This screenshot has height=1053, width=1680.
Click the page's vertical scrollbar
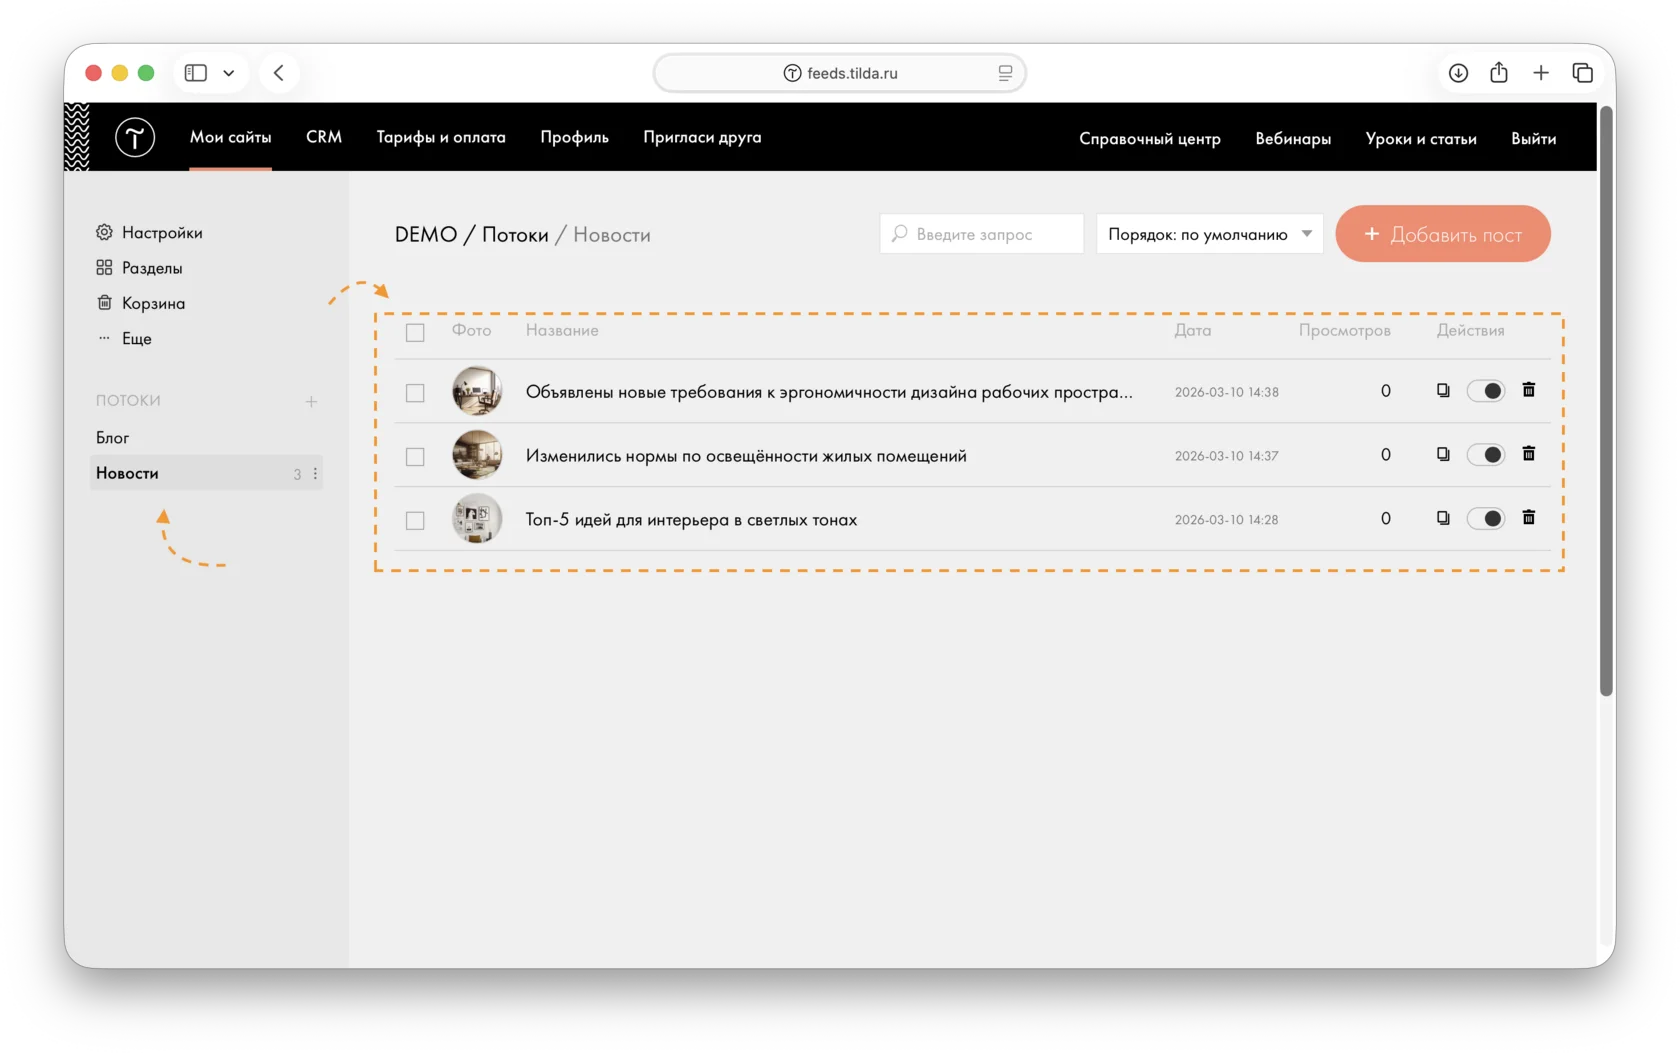pos(1606,402)
